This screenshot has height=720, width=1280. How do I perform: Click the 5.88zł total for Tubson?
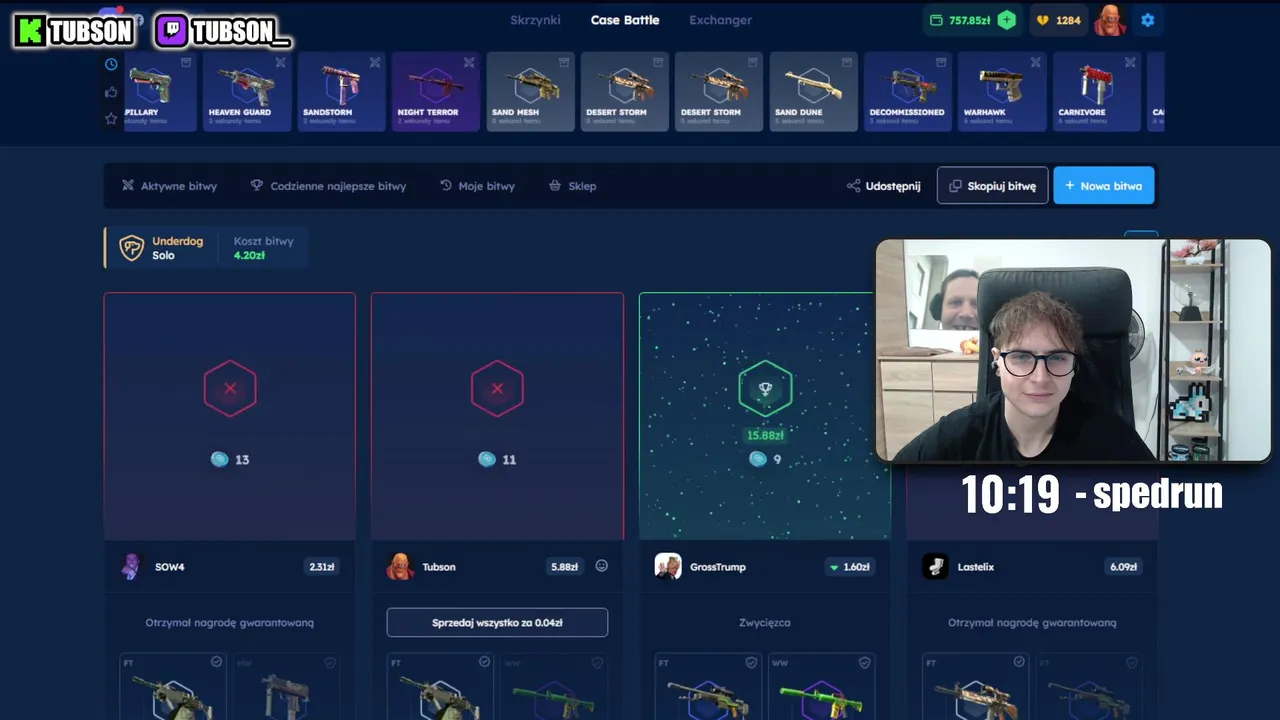tap(564, 567)
